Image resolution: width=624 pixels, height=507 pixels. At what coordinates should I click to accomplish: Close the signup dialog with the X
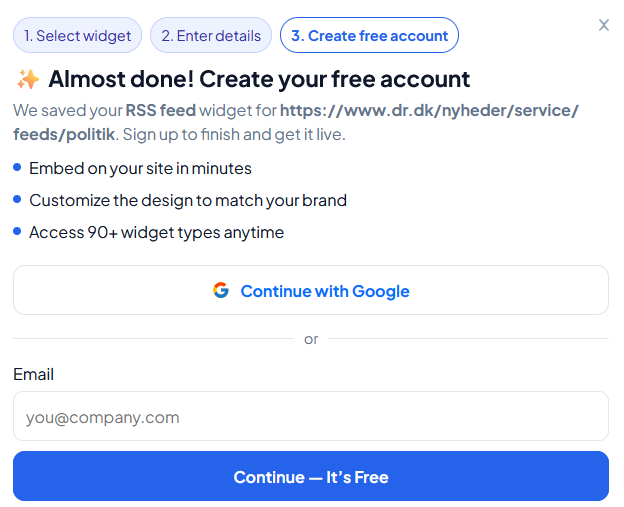click(x=603, y=25)
